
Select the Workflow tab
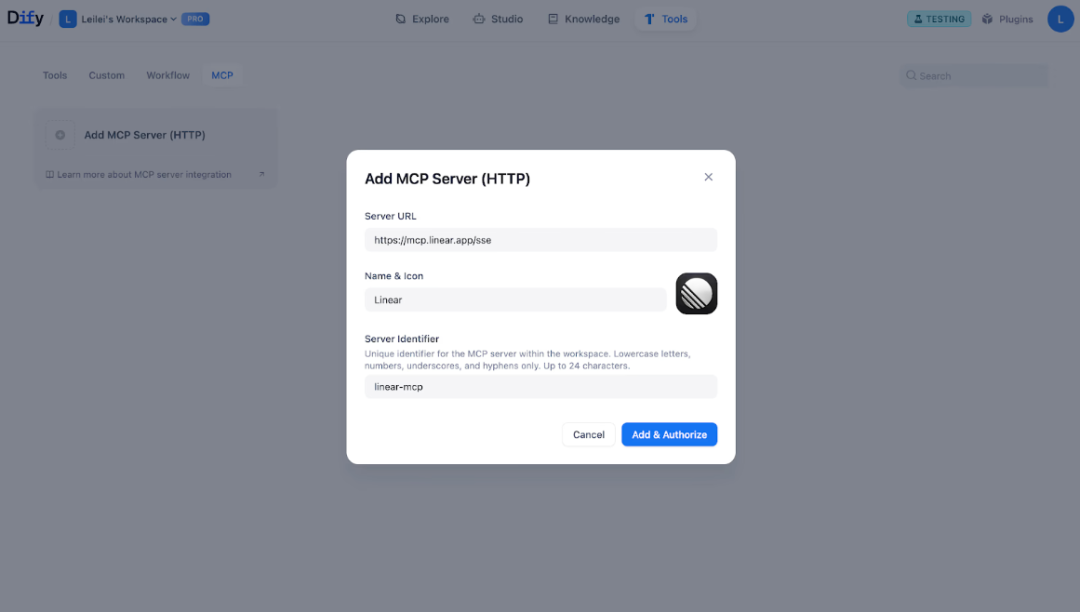(x=168, y=75)
